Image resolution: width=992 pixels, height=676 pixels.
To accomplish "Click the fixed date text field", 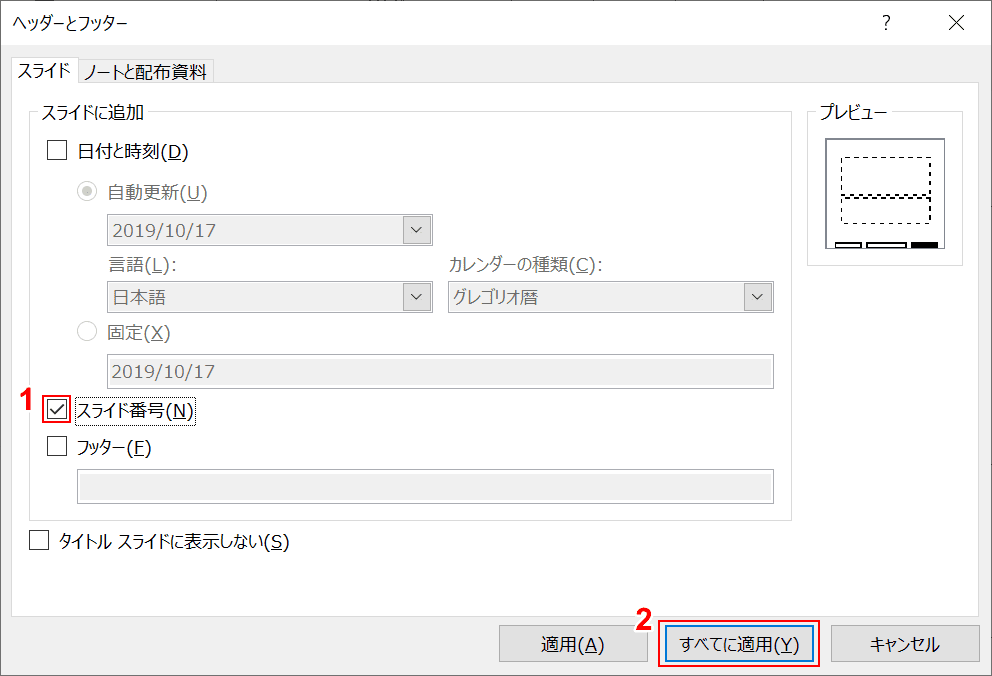I will point(440,371).
